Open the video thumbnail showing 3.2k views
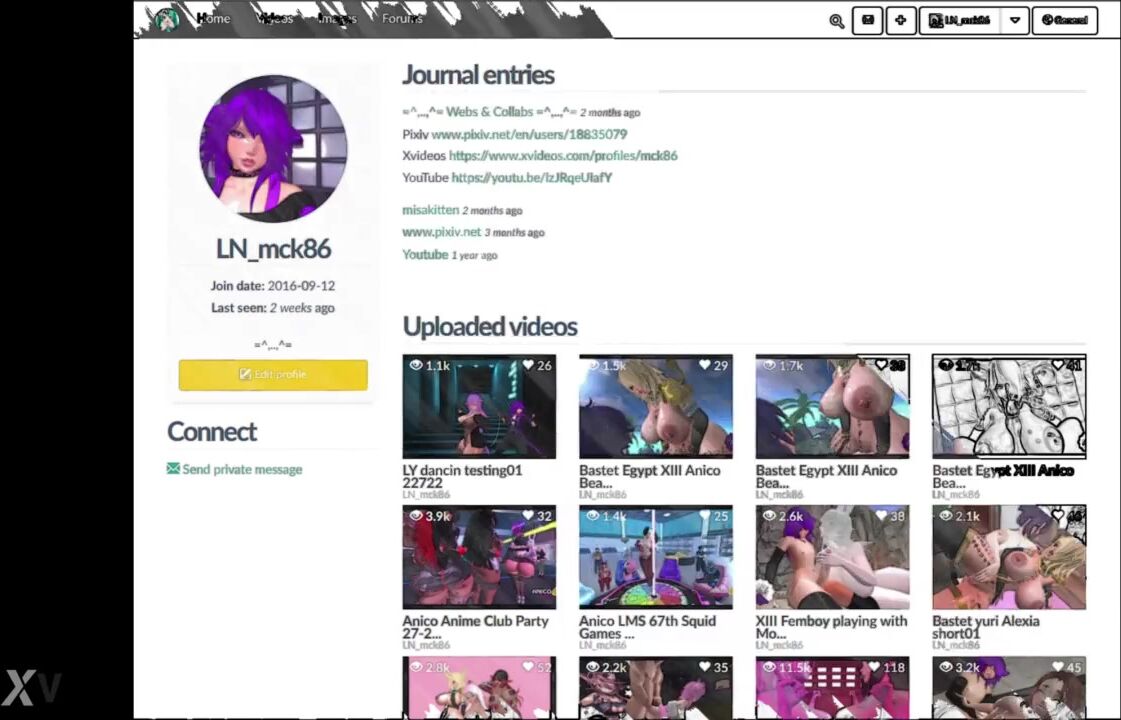This screenshot has height=720, width=1121. point(1009,687)
